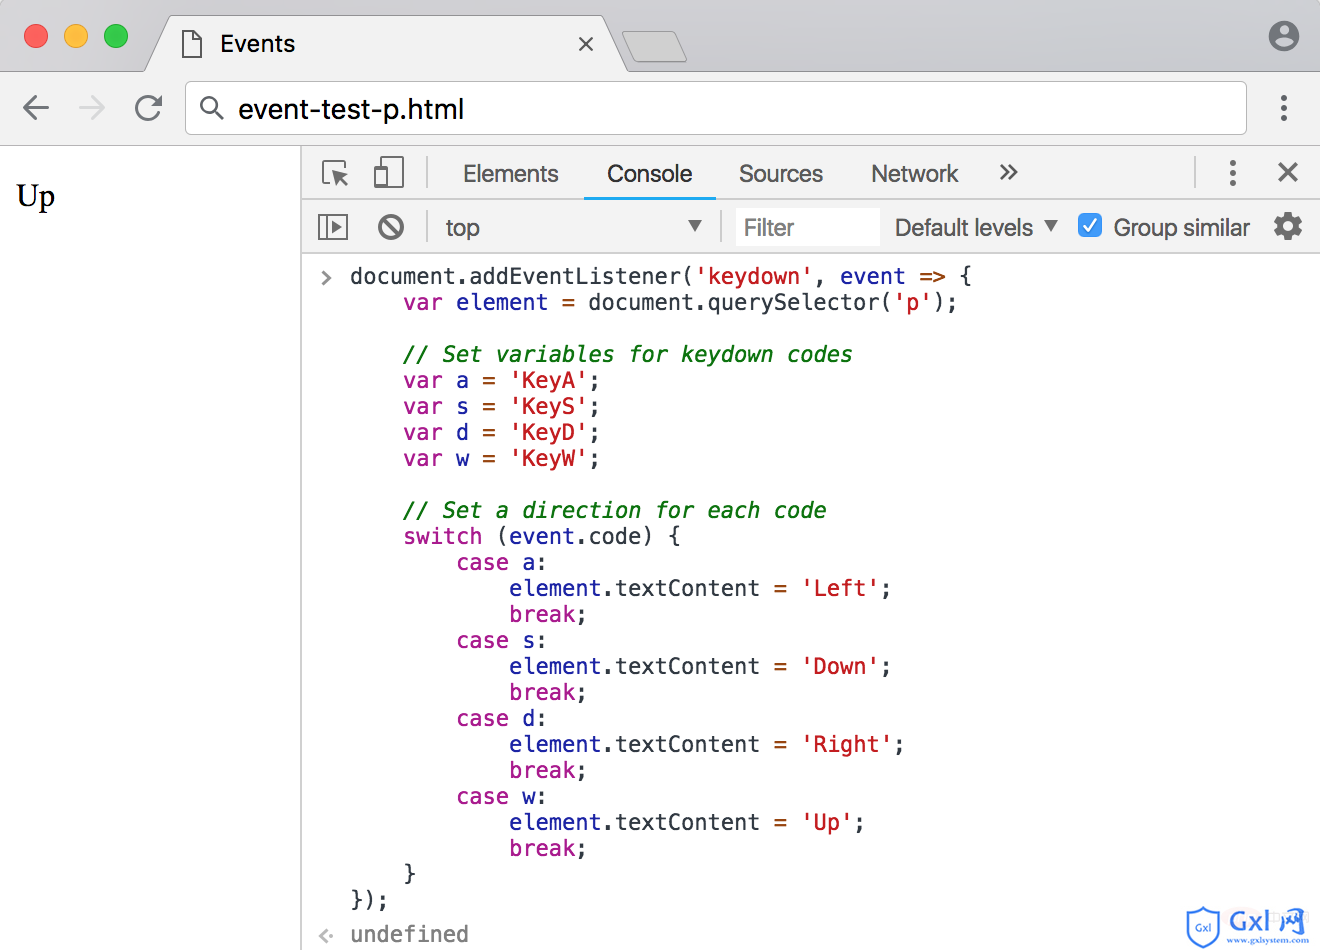Click the return-value arrow before undefined
The height and width of the screenshot is (950, 1320).
[326, 935]
